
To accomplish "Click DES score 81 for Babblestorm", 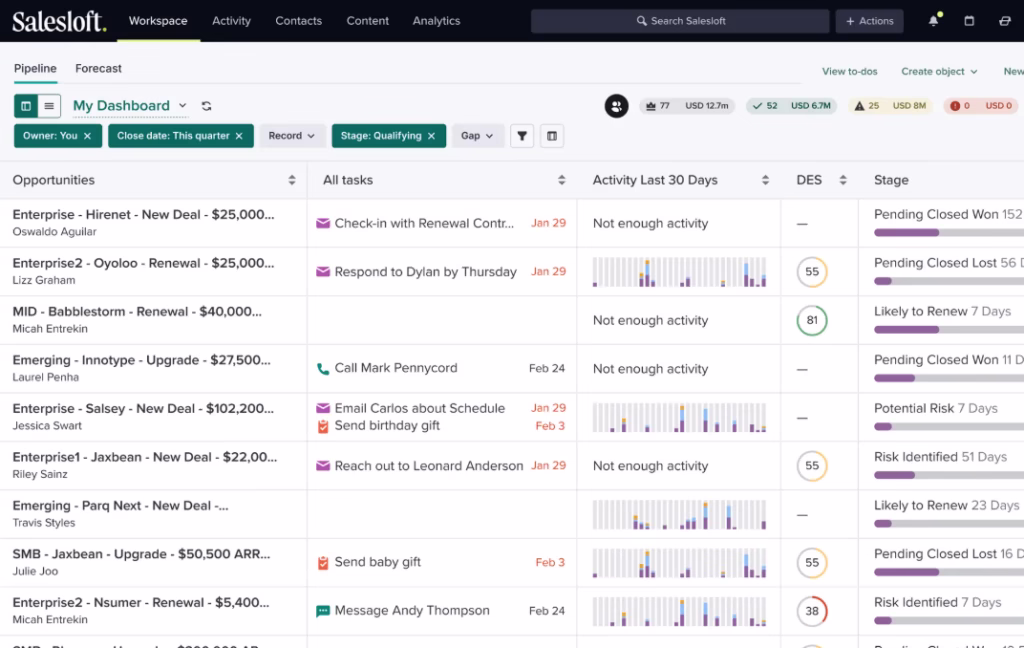I will tap(812, 320).
